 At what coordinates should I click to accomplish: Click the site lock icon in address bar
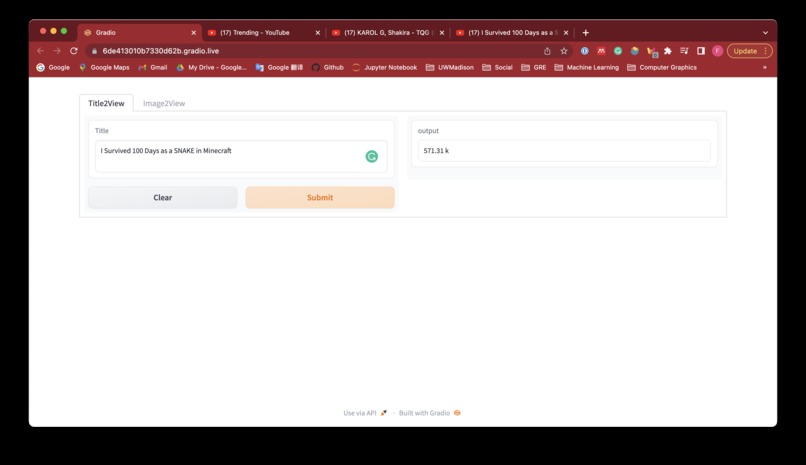click(94, 51)
